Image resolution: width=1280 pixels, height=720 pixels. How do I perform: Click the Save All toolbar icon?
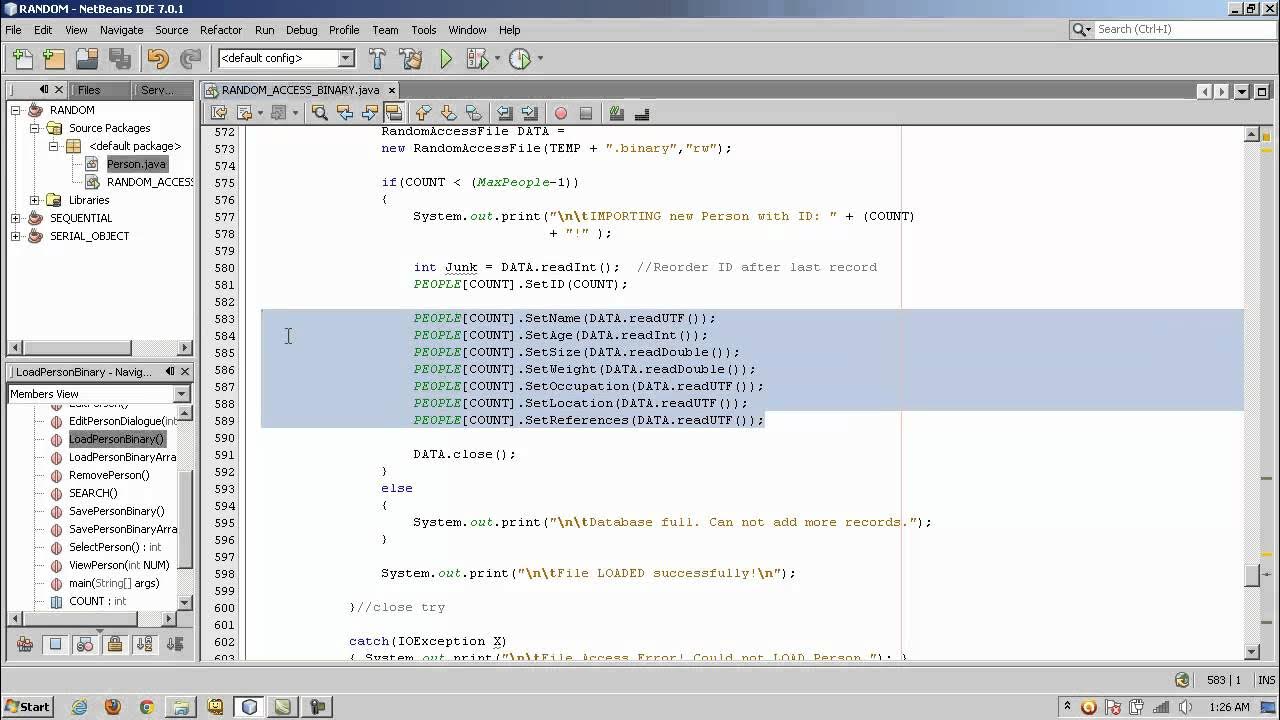[x=121, y=59]
